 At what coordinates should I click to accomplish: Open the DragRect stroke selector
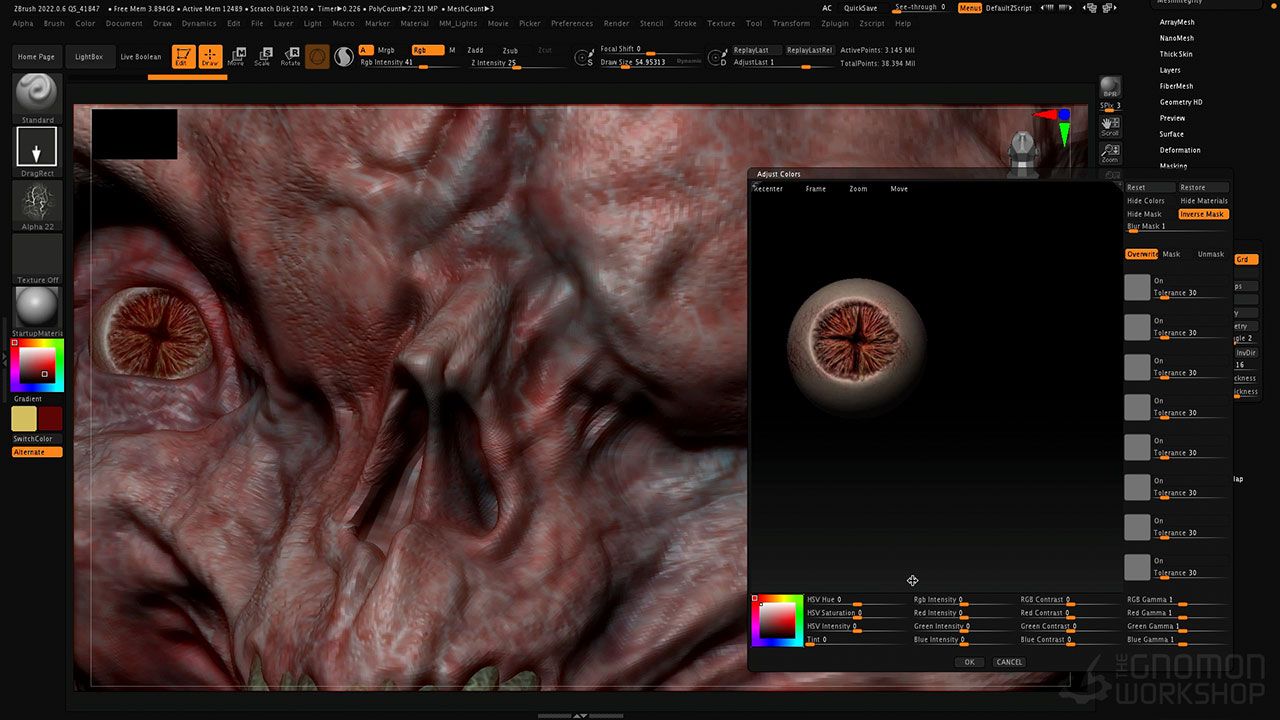(x=37, y=148)
